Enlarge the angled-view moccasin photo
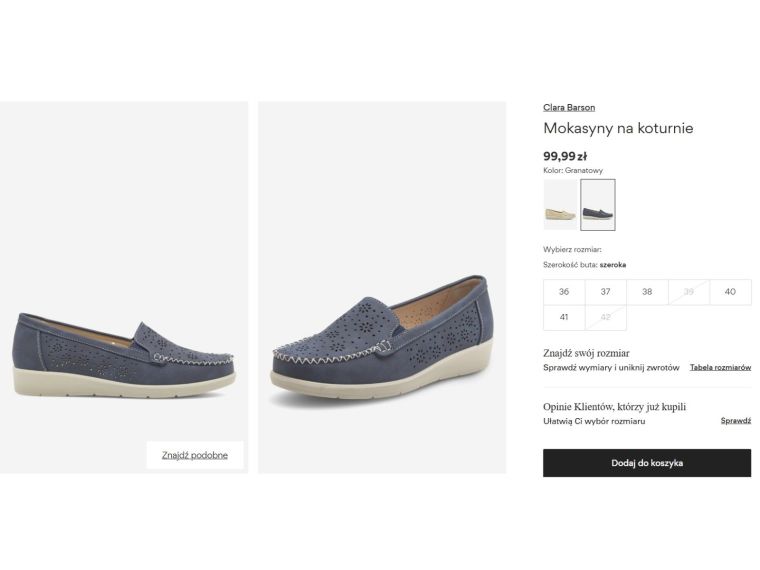760x570 pixels. 382,286
